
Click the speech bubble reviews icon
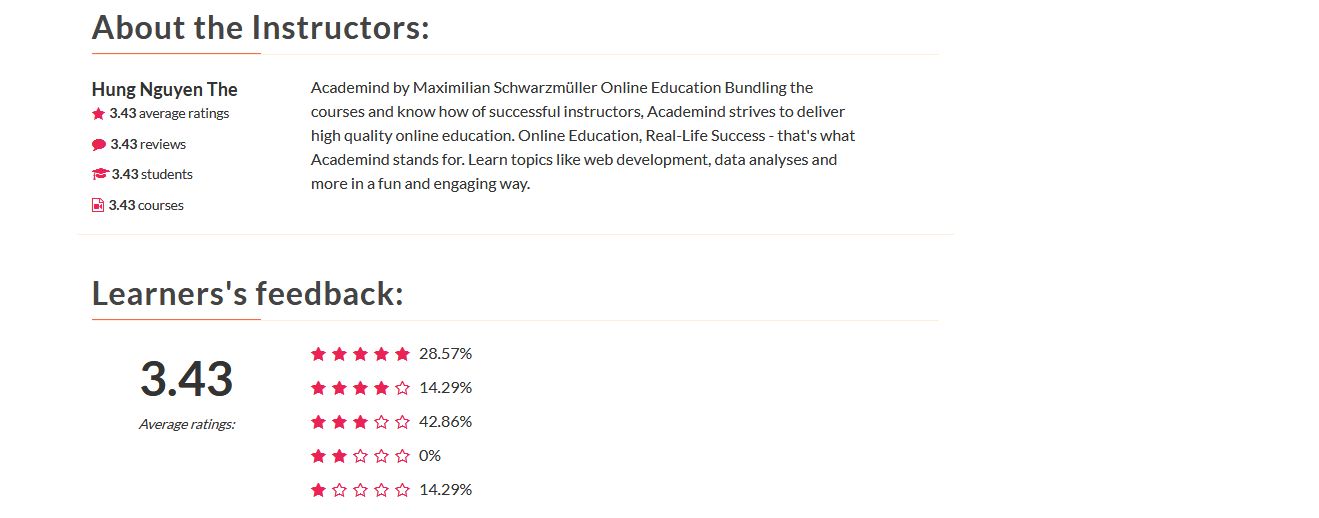click(x=99, y=145)
